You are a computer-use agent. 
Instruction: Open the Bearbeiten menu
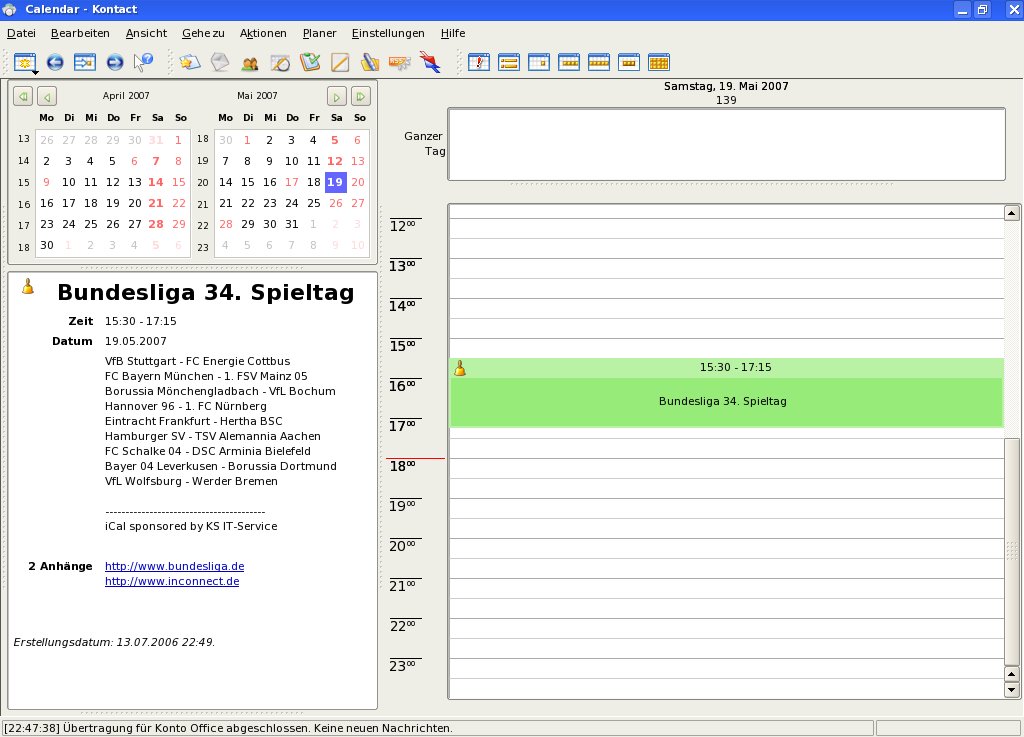(80, 33)
